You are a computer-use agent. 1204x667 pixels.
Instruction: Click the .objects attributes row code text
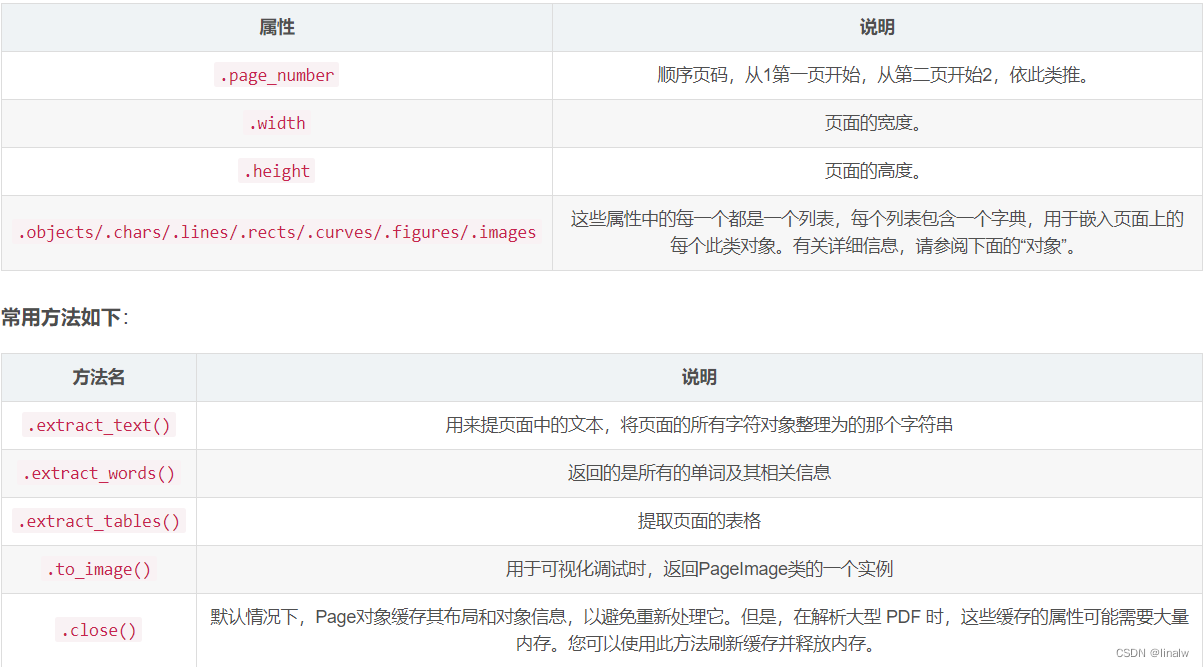coord(276,231)
